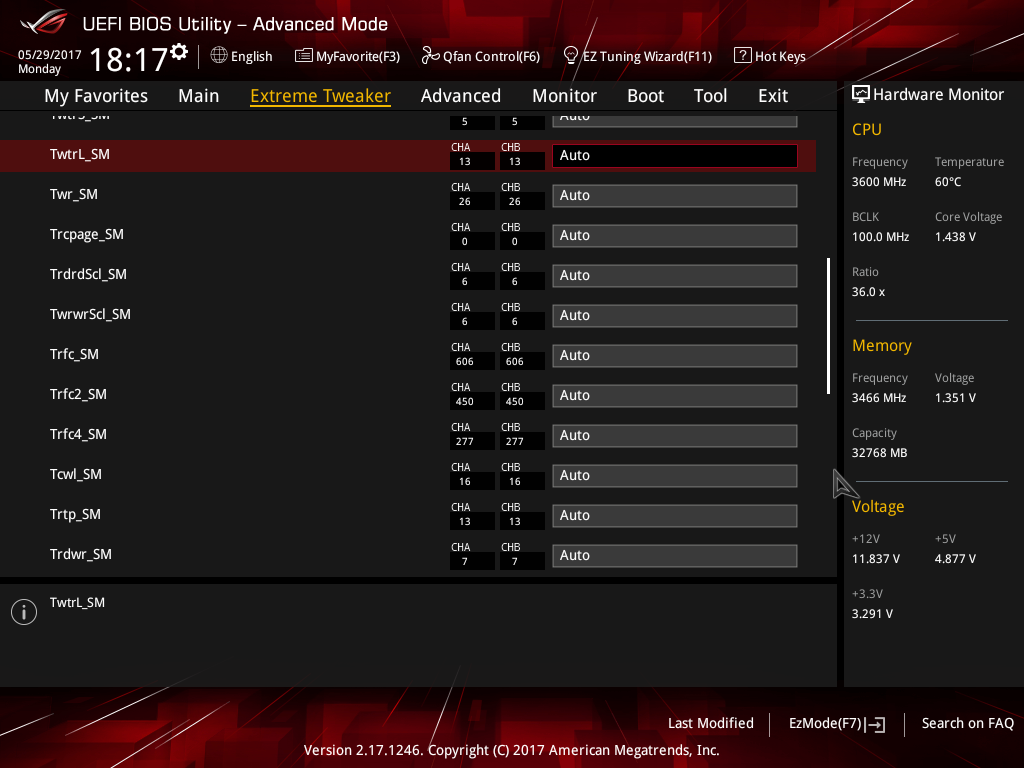
Task: Open Qfan Control fan icon
Action: [430, 56]
